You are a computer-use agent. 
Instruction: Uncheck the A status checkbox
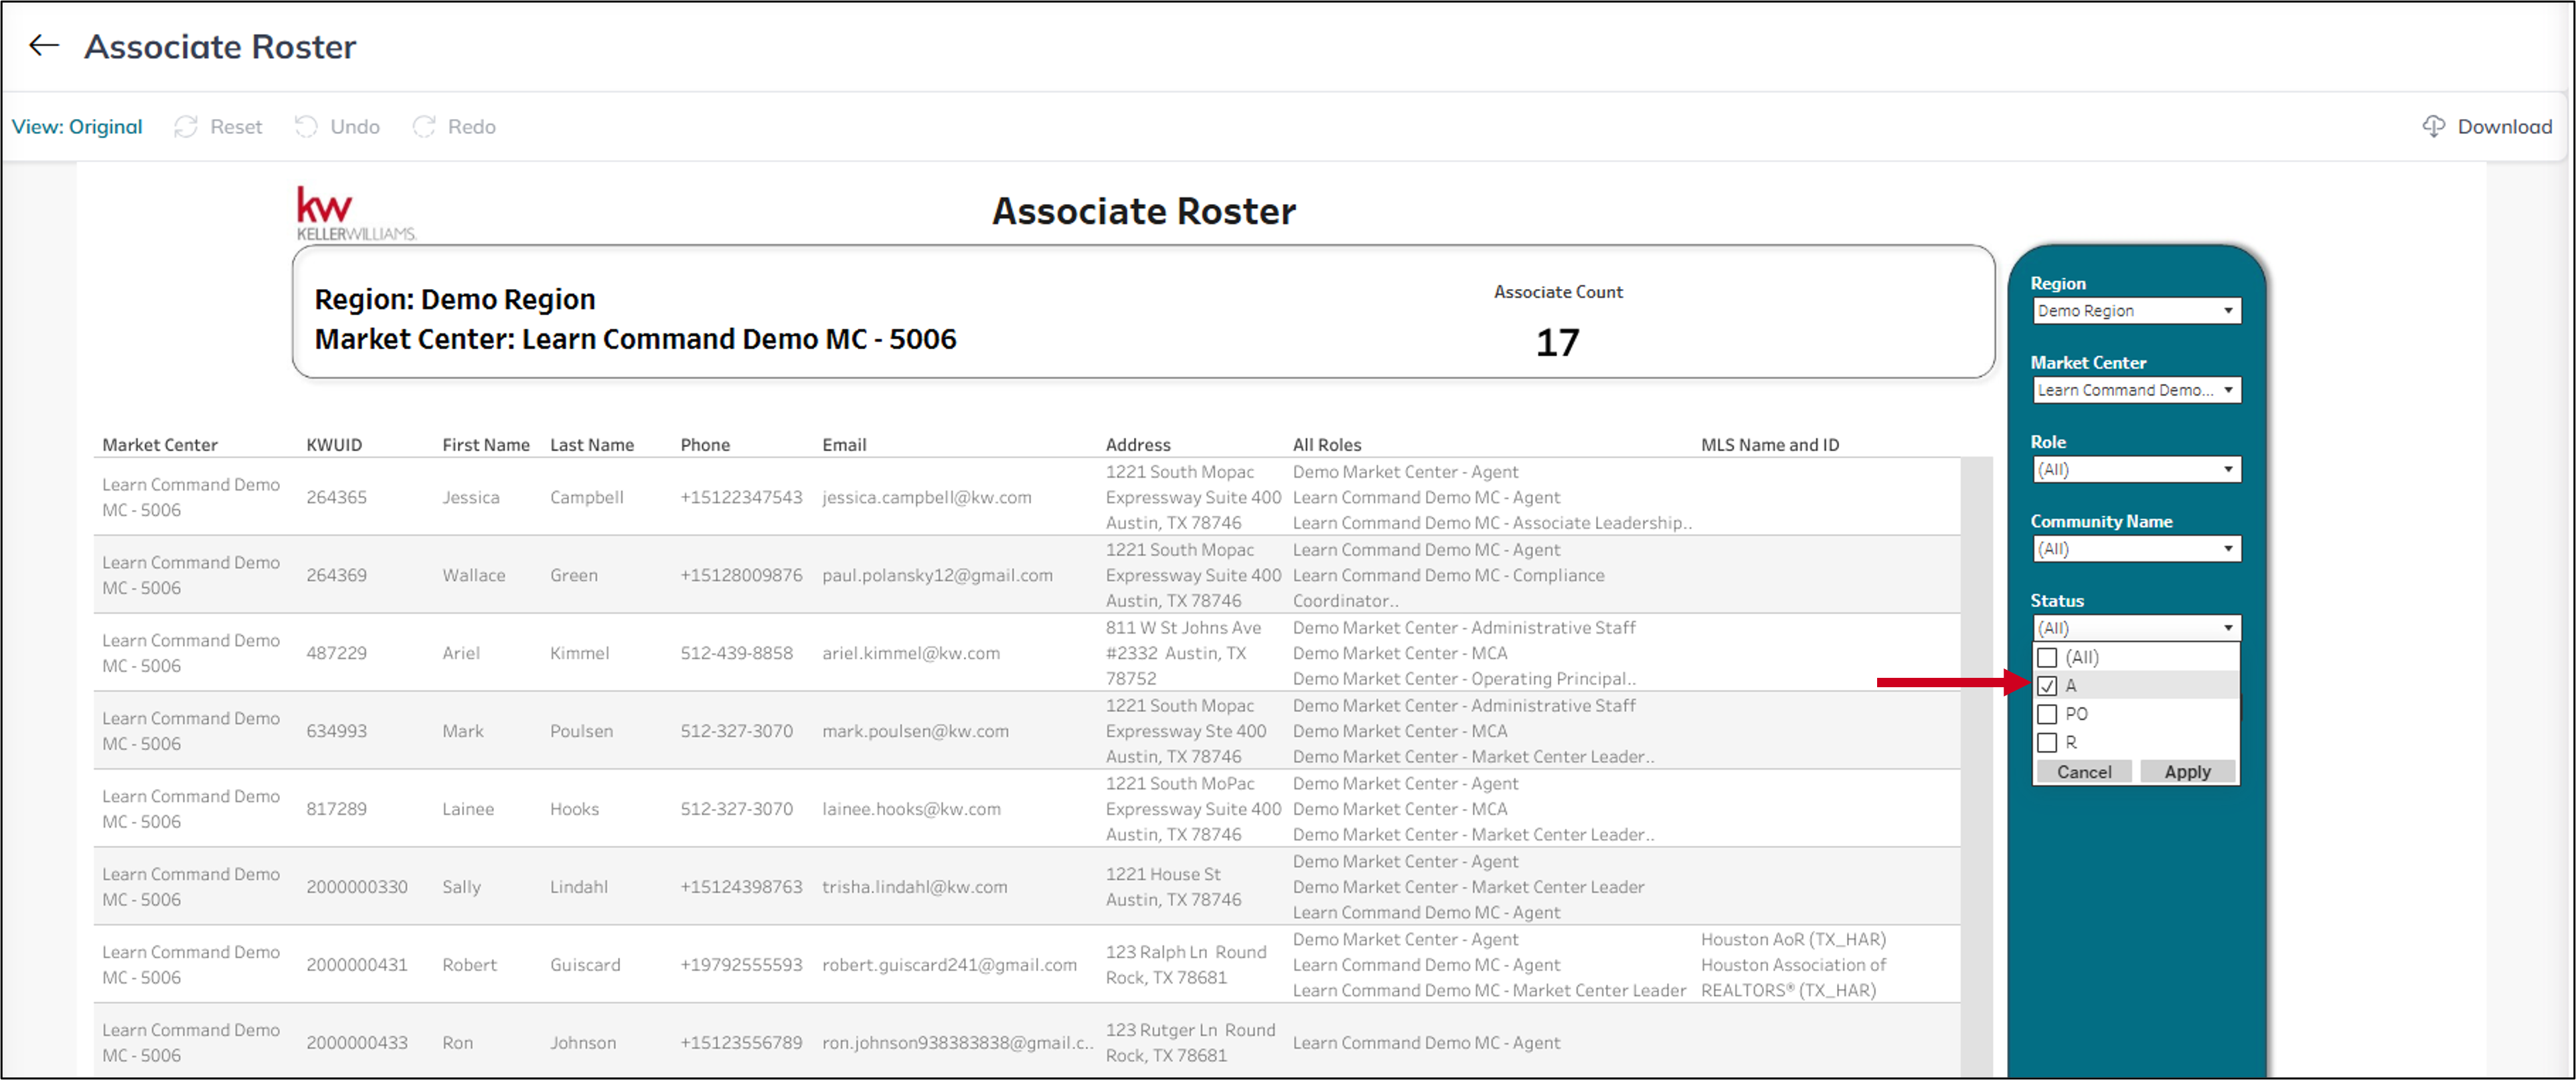pos(2047,686)
